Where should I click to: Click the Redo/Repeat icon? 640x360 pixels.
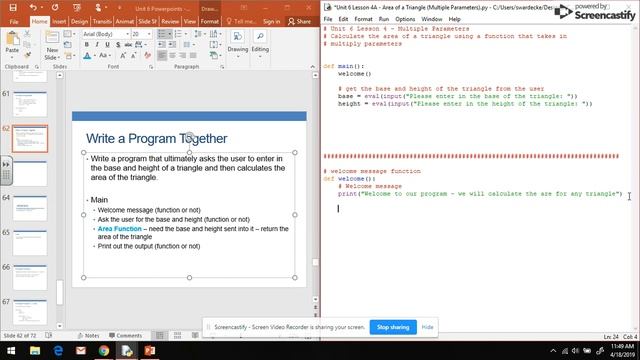[x=55, y=8]
